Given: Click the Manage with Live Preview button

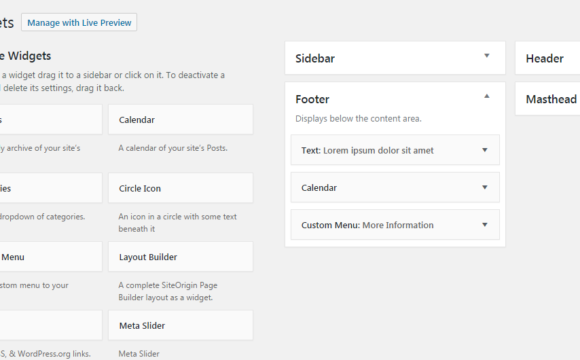Looking at the screenshot, I should pyautogui.click(x=79, y=23).
